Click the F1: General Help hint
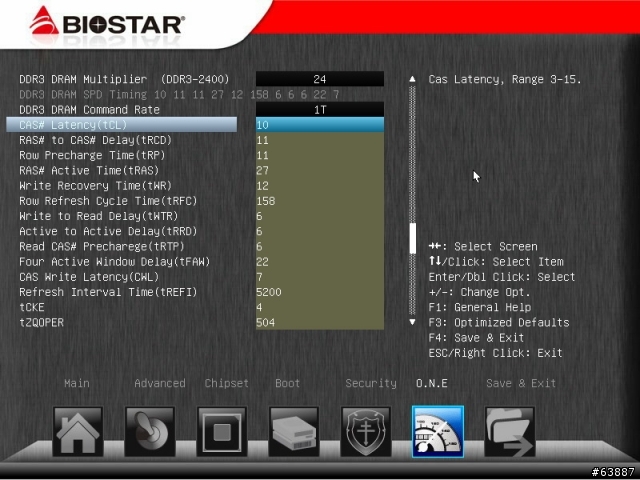The height and width of the screenshot is (480, 640). (480, 307)
